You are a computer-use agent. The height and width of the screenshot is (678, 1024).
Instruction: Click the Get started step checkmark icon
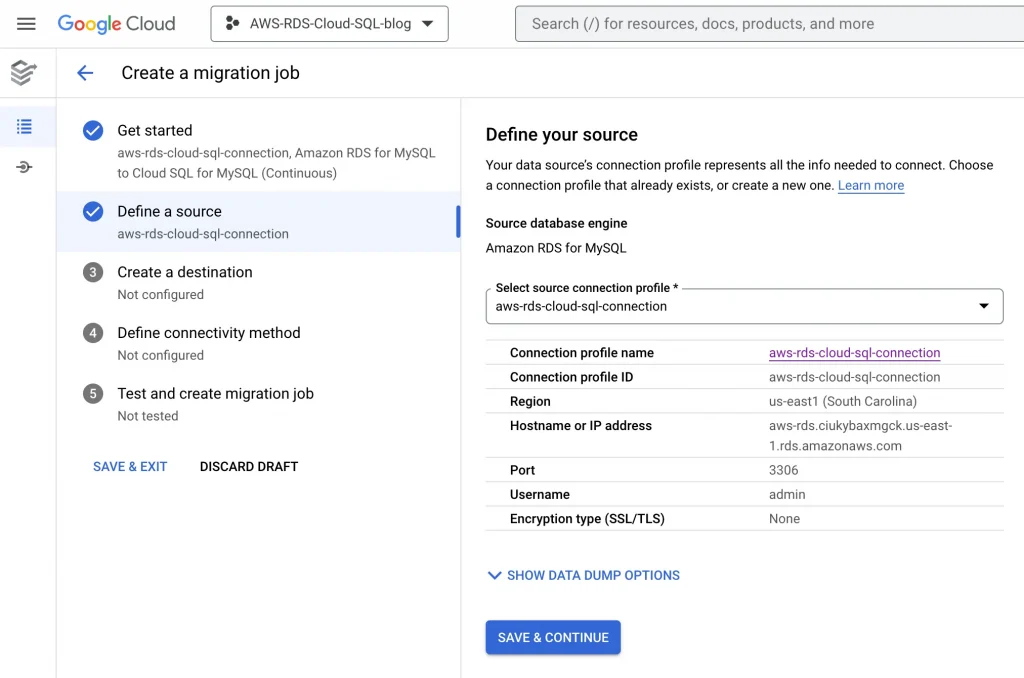click(x=93, y=131)
